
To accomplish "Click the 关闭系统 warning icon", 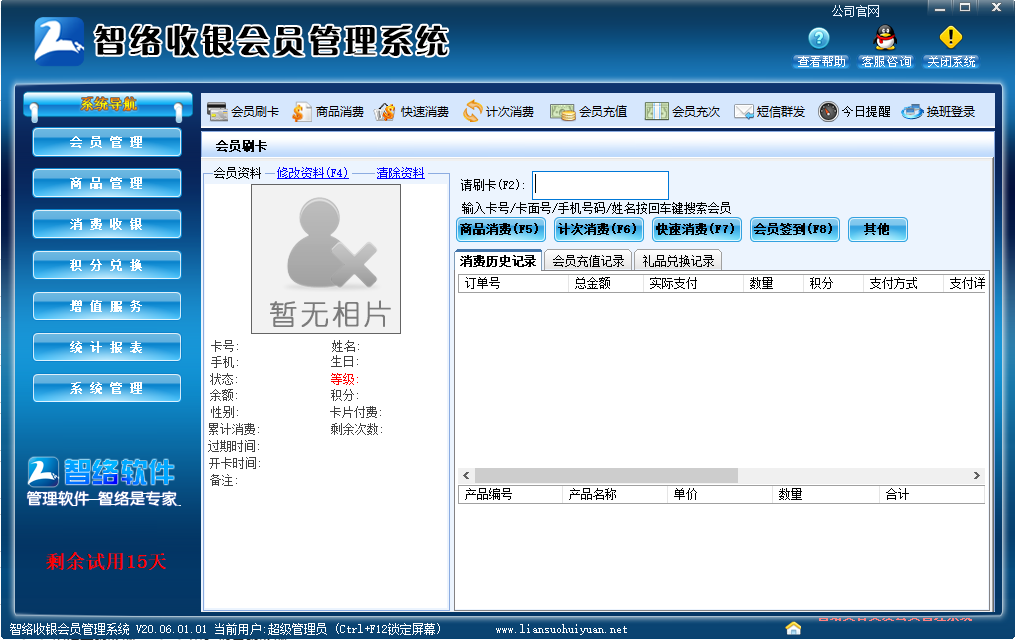I will pyautogui.click(x=951, y=37).
